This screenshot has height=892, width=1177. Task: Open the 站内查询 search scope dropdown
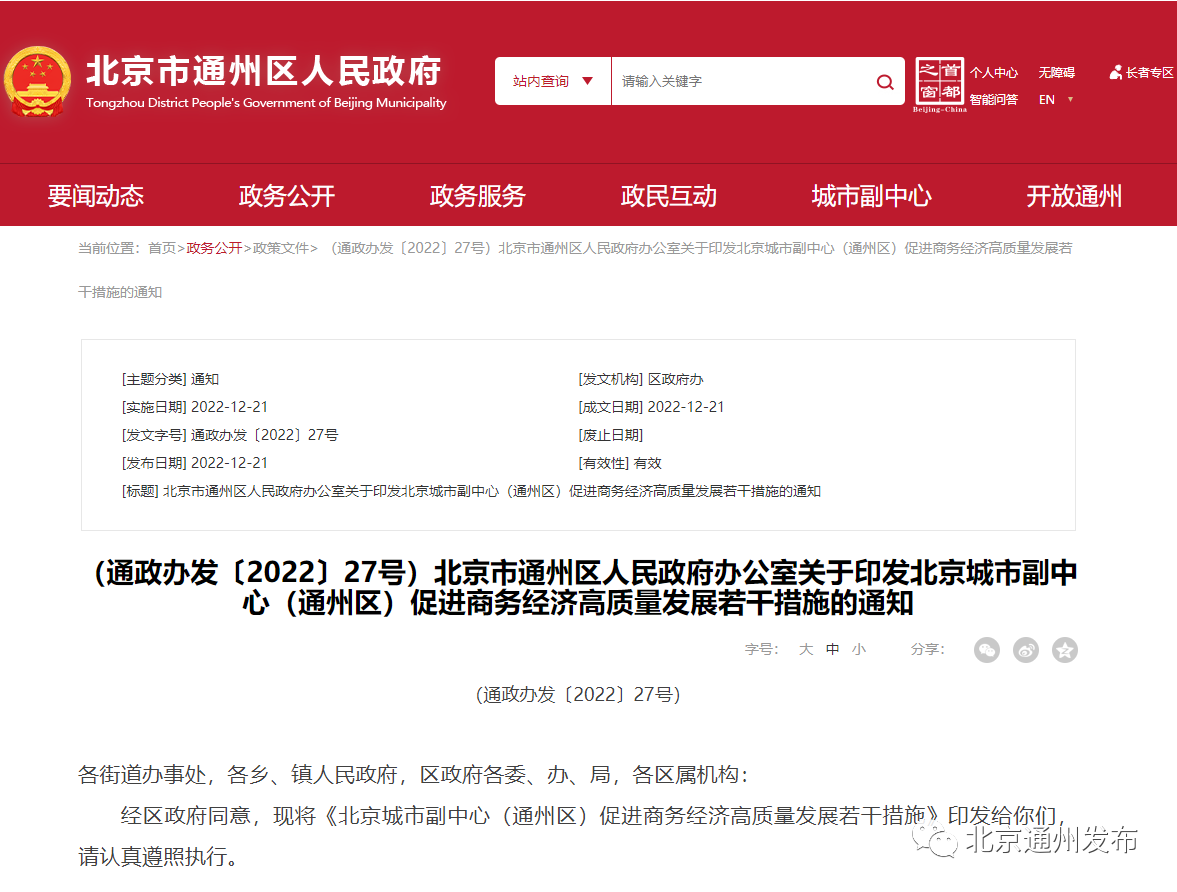click(x=553, y=81)
